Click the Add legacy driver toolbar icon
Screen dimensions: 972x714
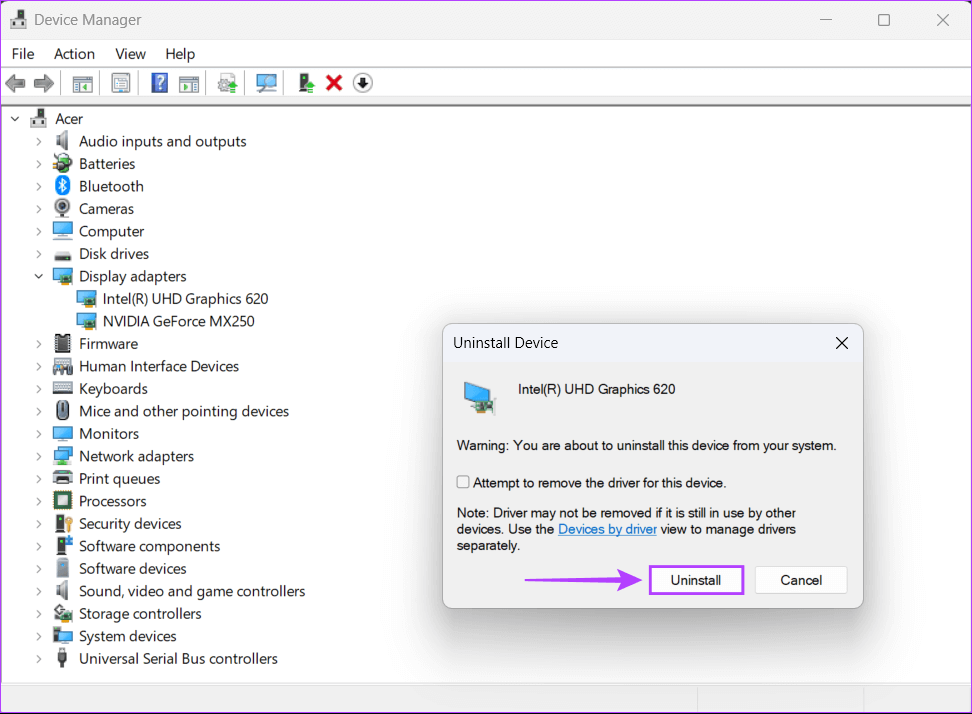(306, 83)
